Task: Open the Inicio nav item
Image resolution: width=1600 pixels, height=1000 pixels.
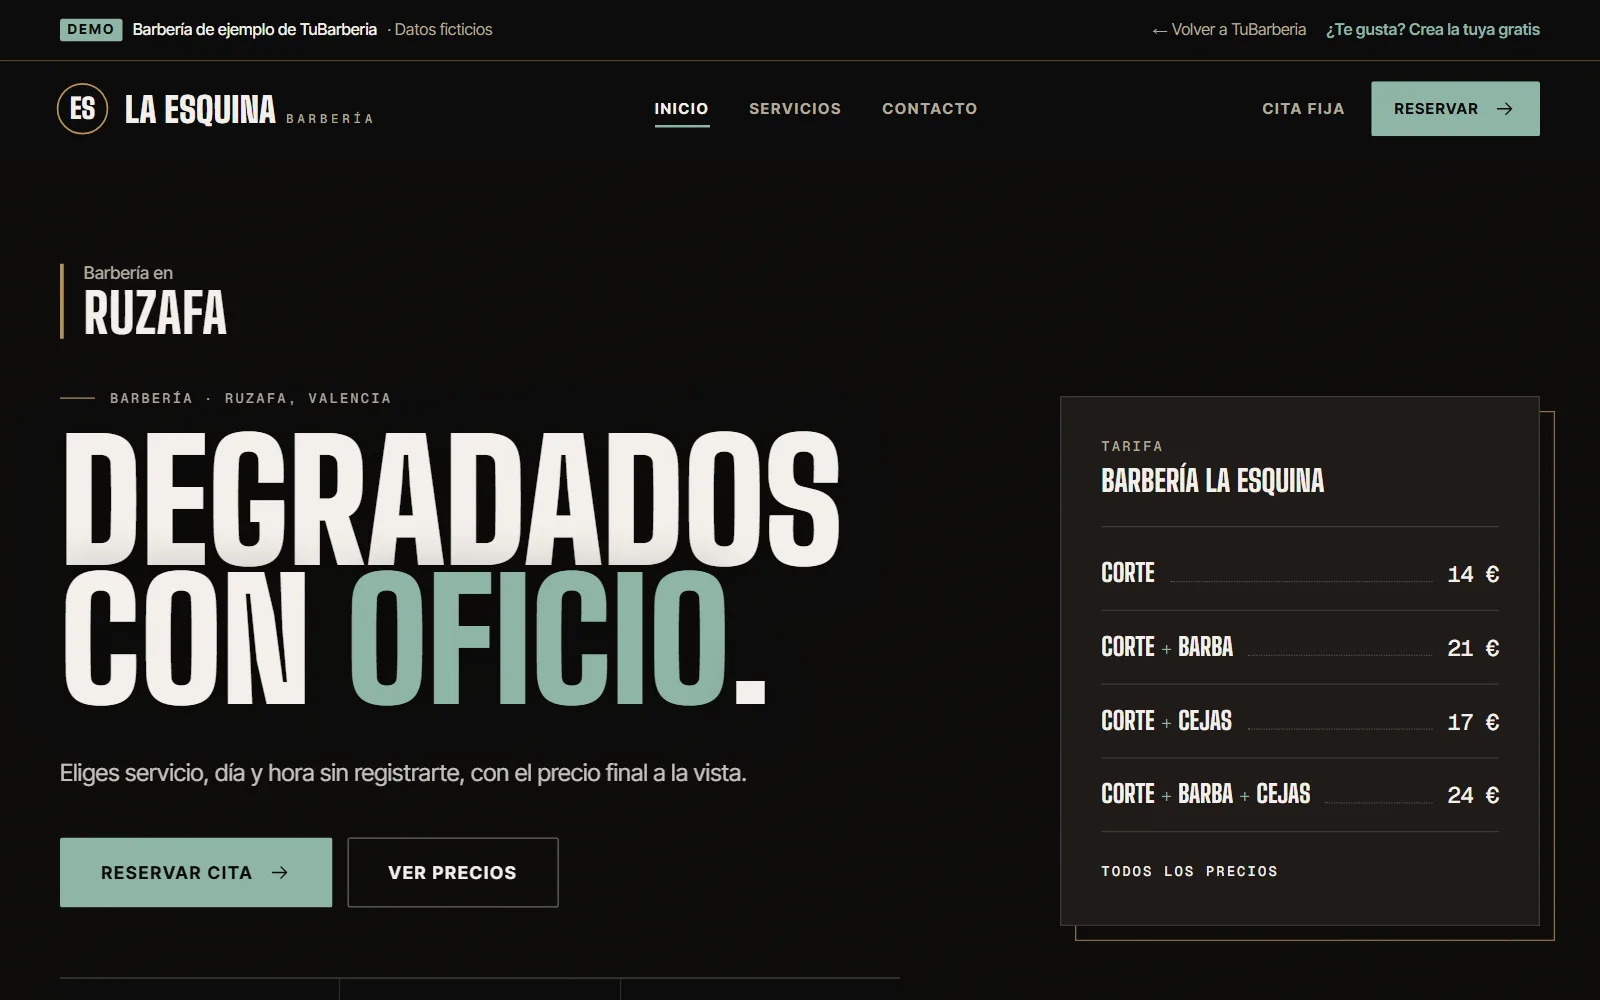Action: pyautogui.click(x=681, y=108)
